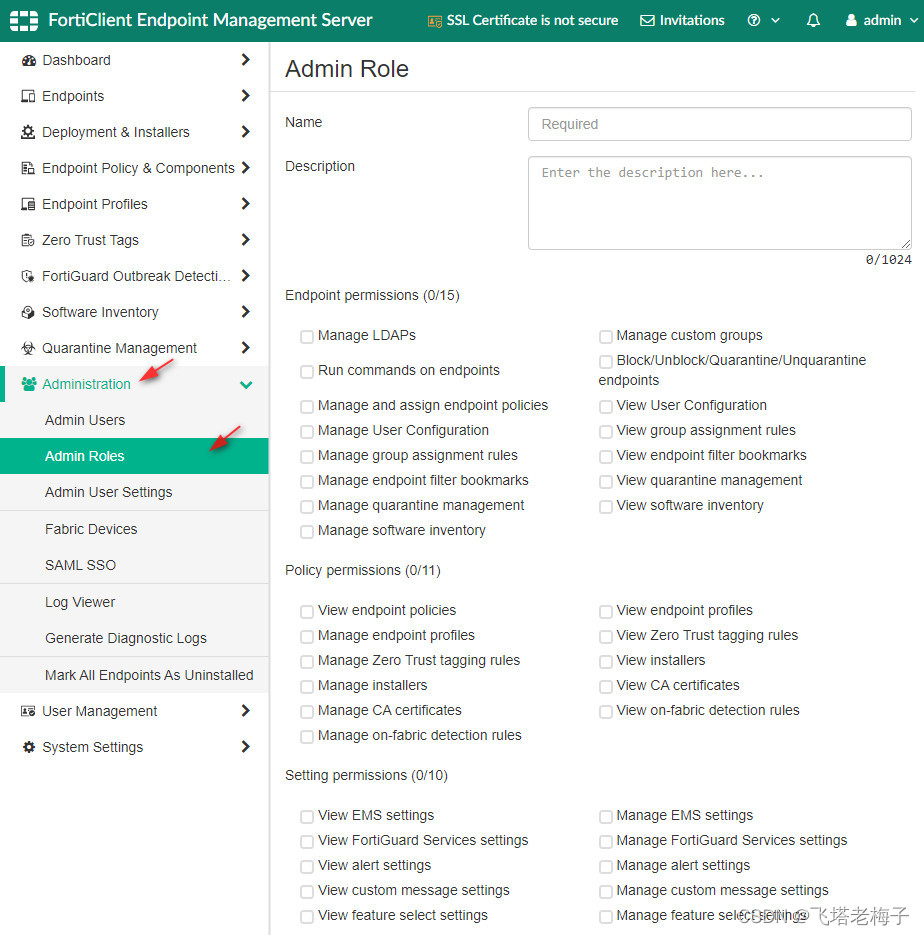Click the Endpoint Policy & Components icon

point(28,168)
